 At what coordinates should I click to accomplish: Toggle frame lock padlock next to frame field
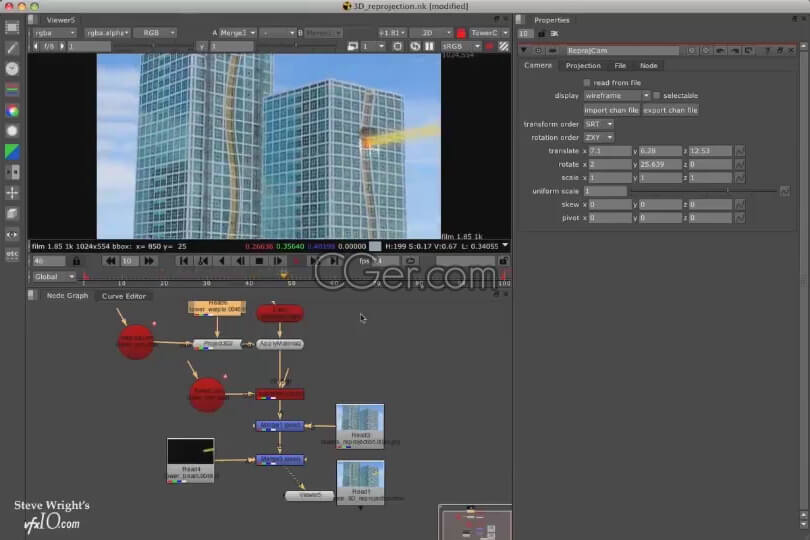[76, 261]
